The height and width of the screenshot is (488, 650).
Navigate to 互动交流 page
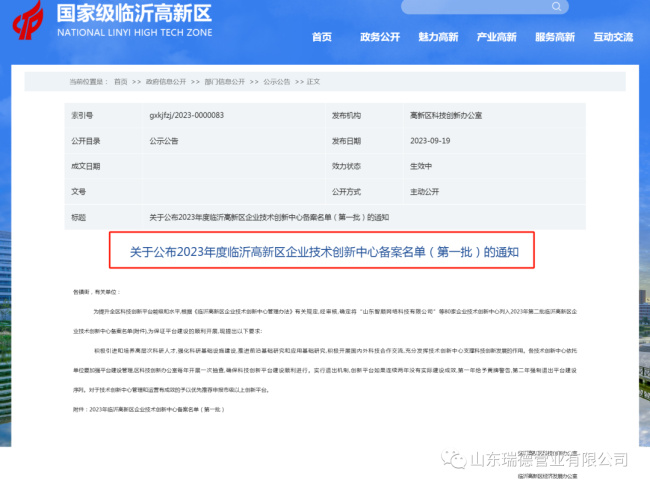point(613,37)
